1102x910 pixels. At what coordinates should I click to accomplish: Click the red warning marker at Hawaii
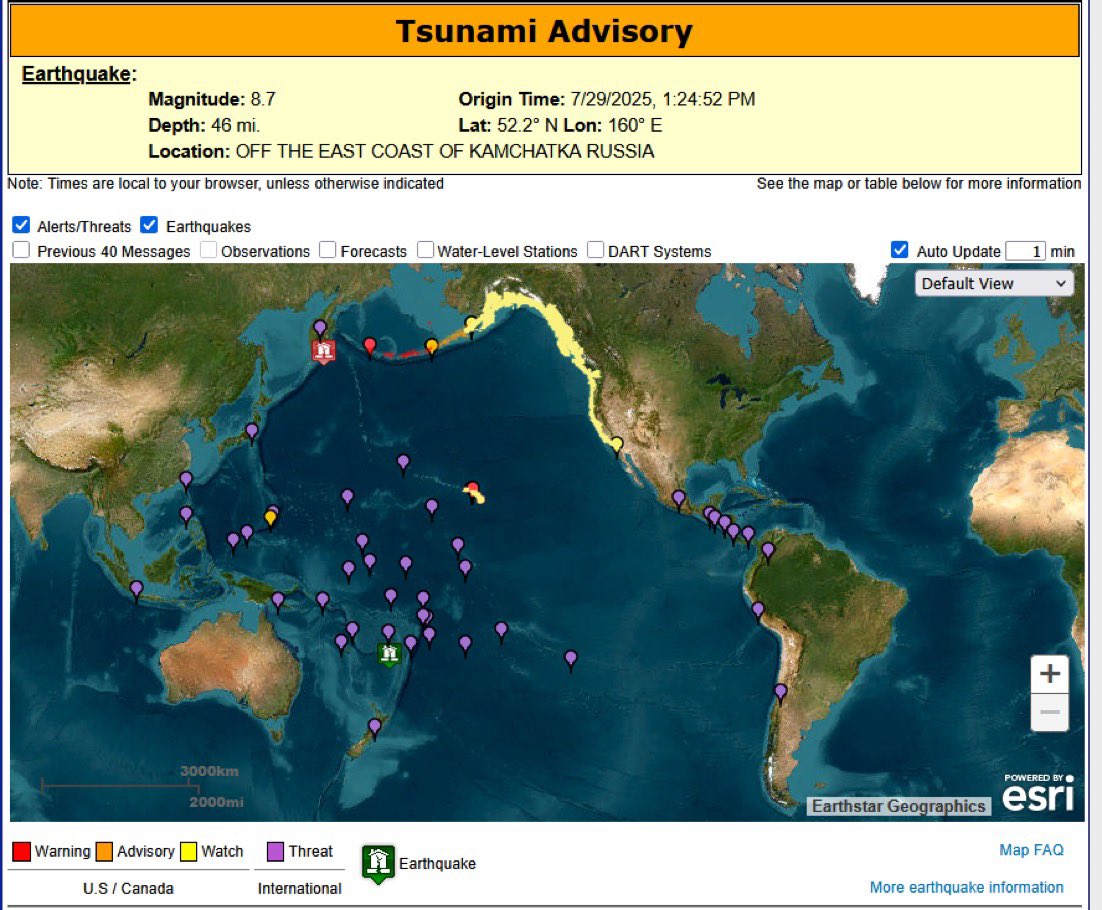click(x=473, y=488)
